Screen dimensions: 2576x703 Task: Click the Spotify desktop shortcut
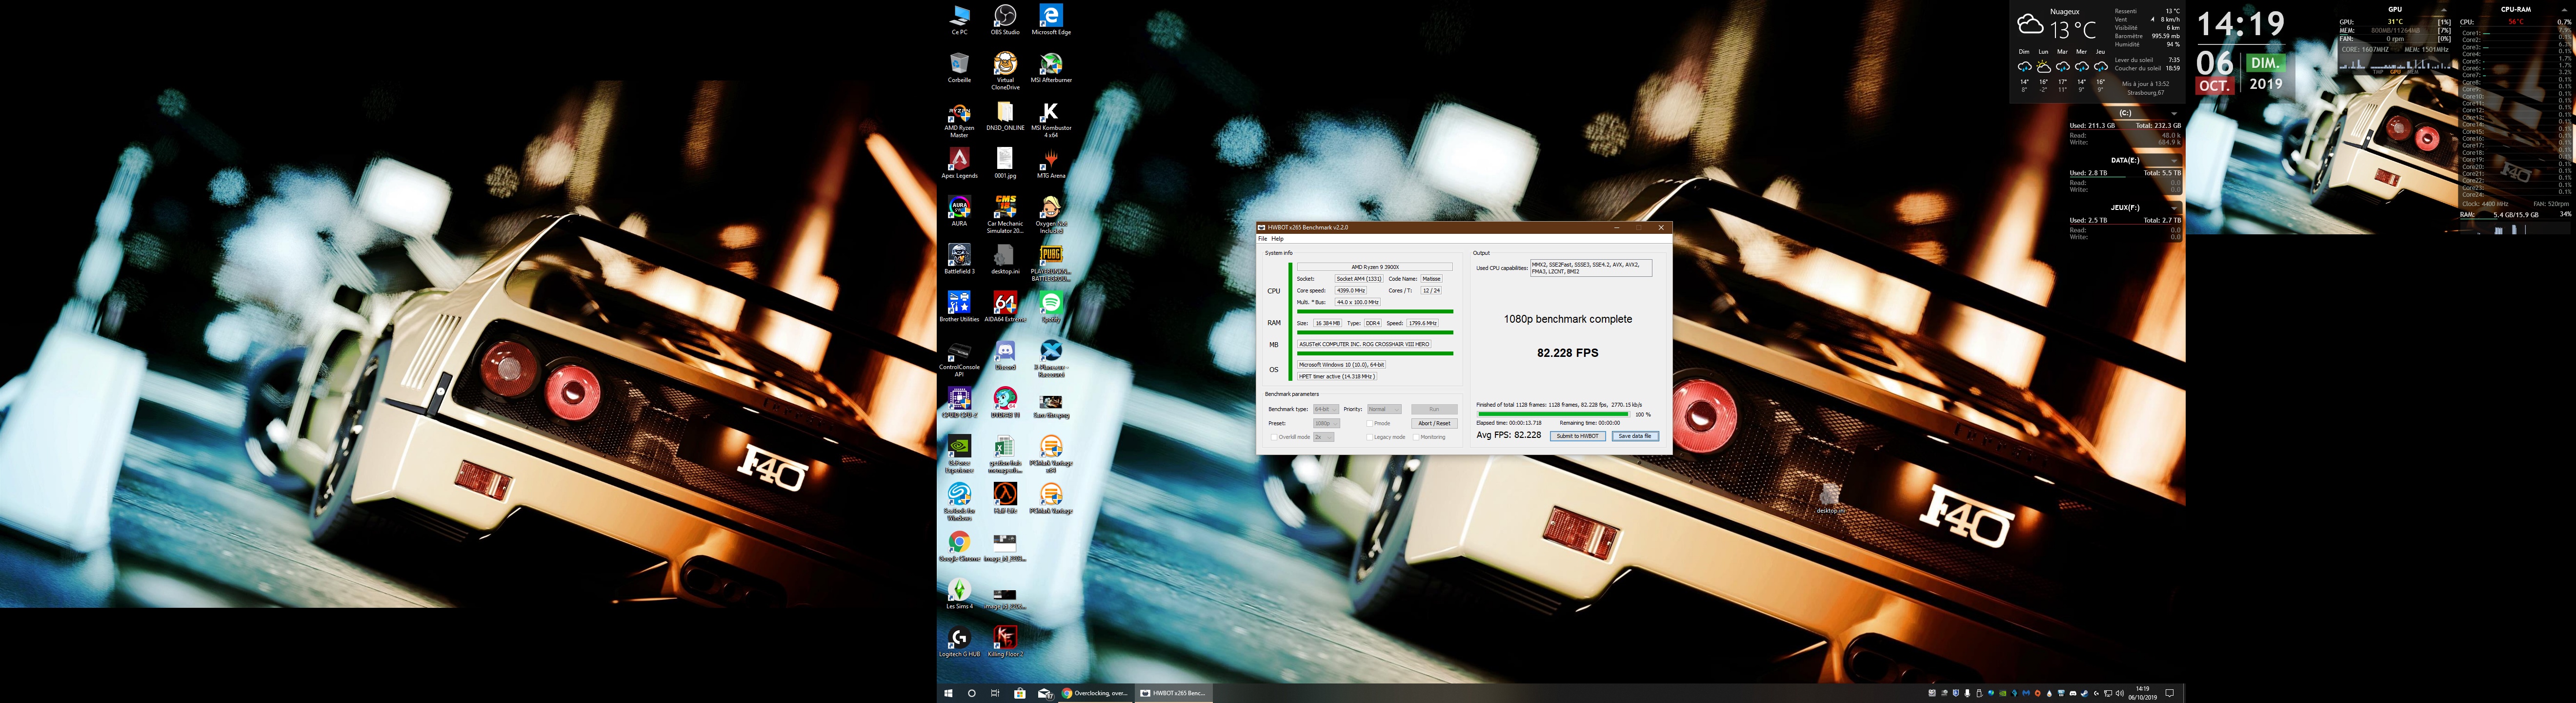[1051, 307]
